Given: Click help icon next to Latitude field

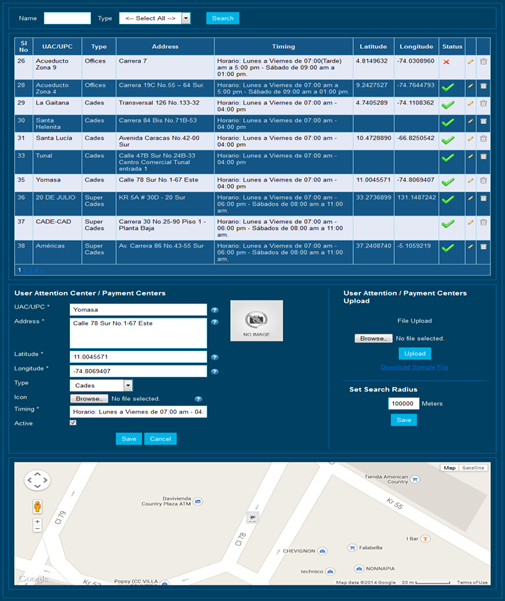Looking at the screenshot, I should 215,357.
